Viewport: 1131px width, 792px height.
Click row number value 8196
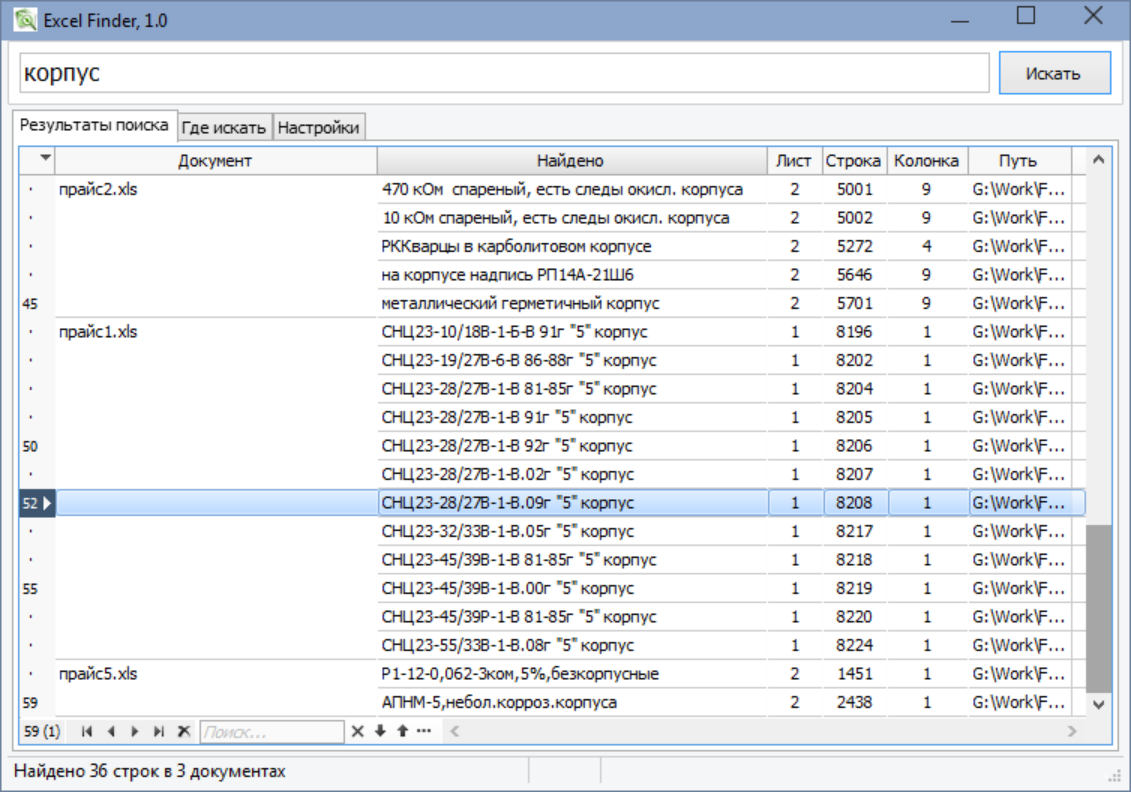coord(855,332)
